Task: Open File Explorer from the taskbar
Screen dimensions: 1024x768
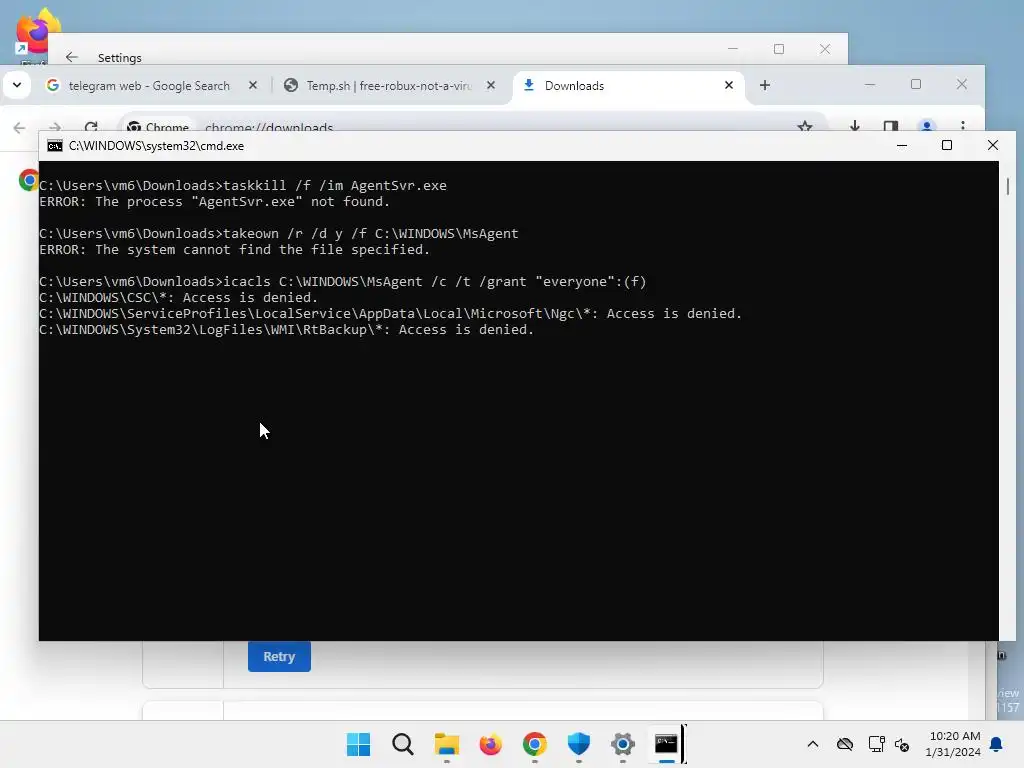Action: pos(447,744)
